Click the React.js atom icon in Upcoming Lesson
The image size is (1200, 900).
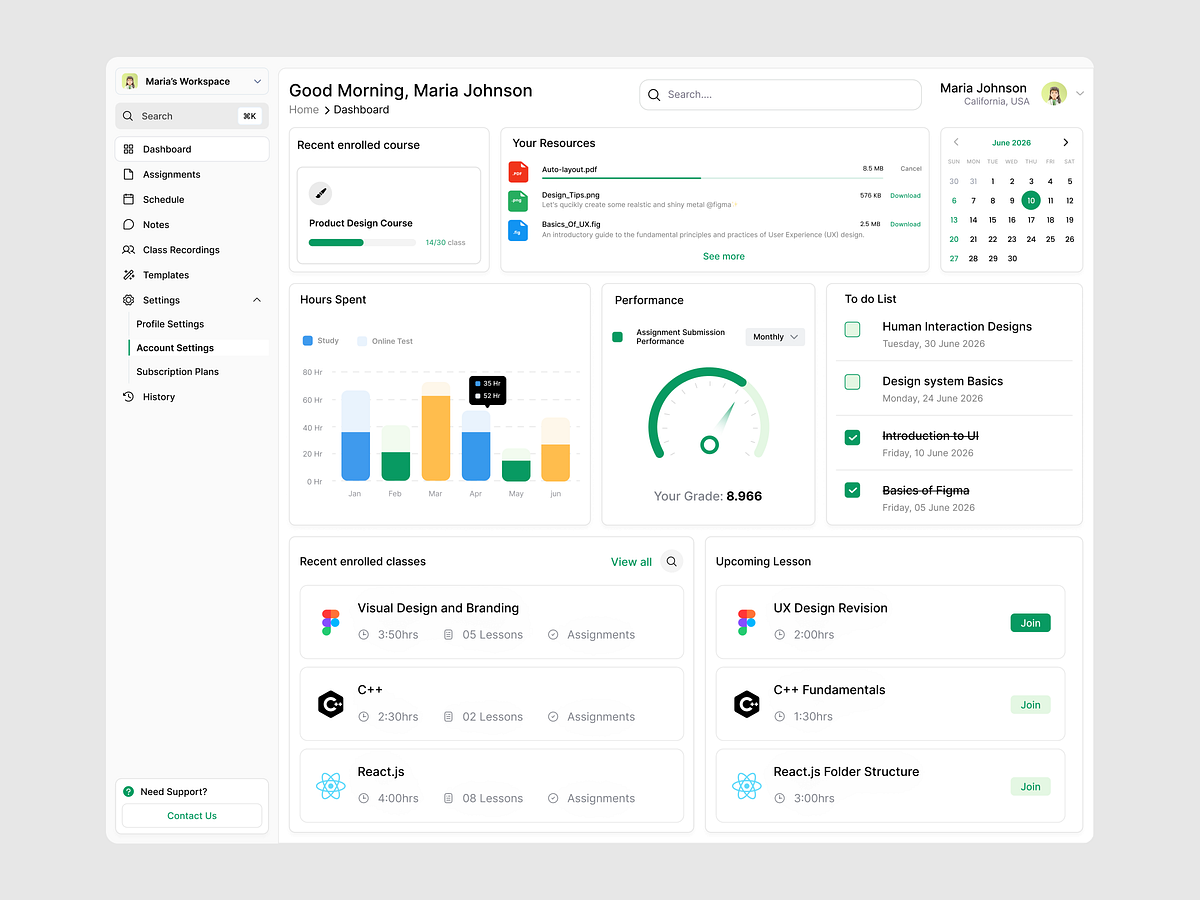747,786
